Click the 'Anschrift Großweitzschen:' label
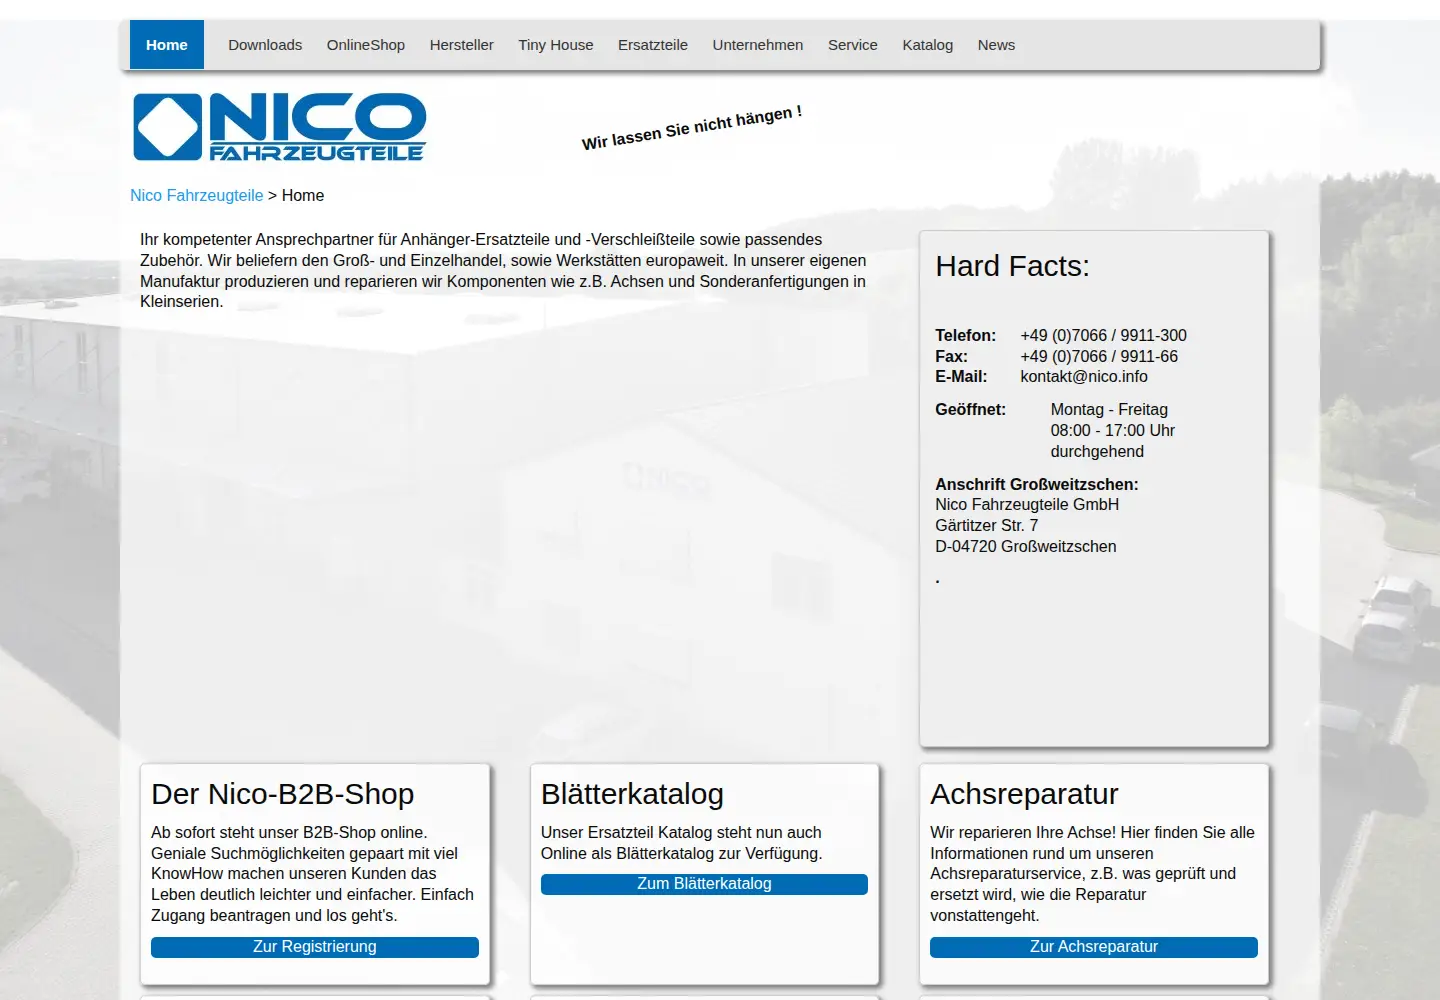The height and width of the screenshot is (1000, 1440). (x=1037, y=485)
